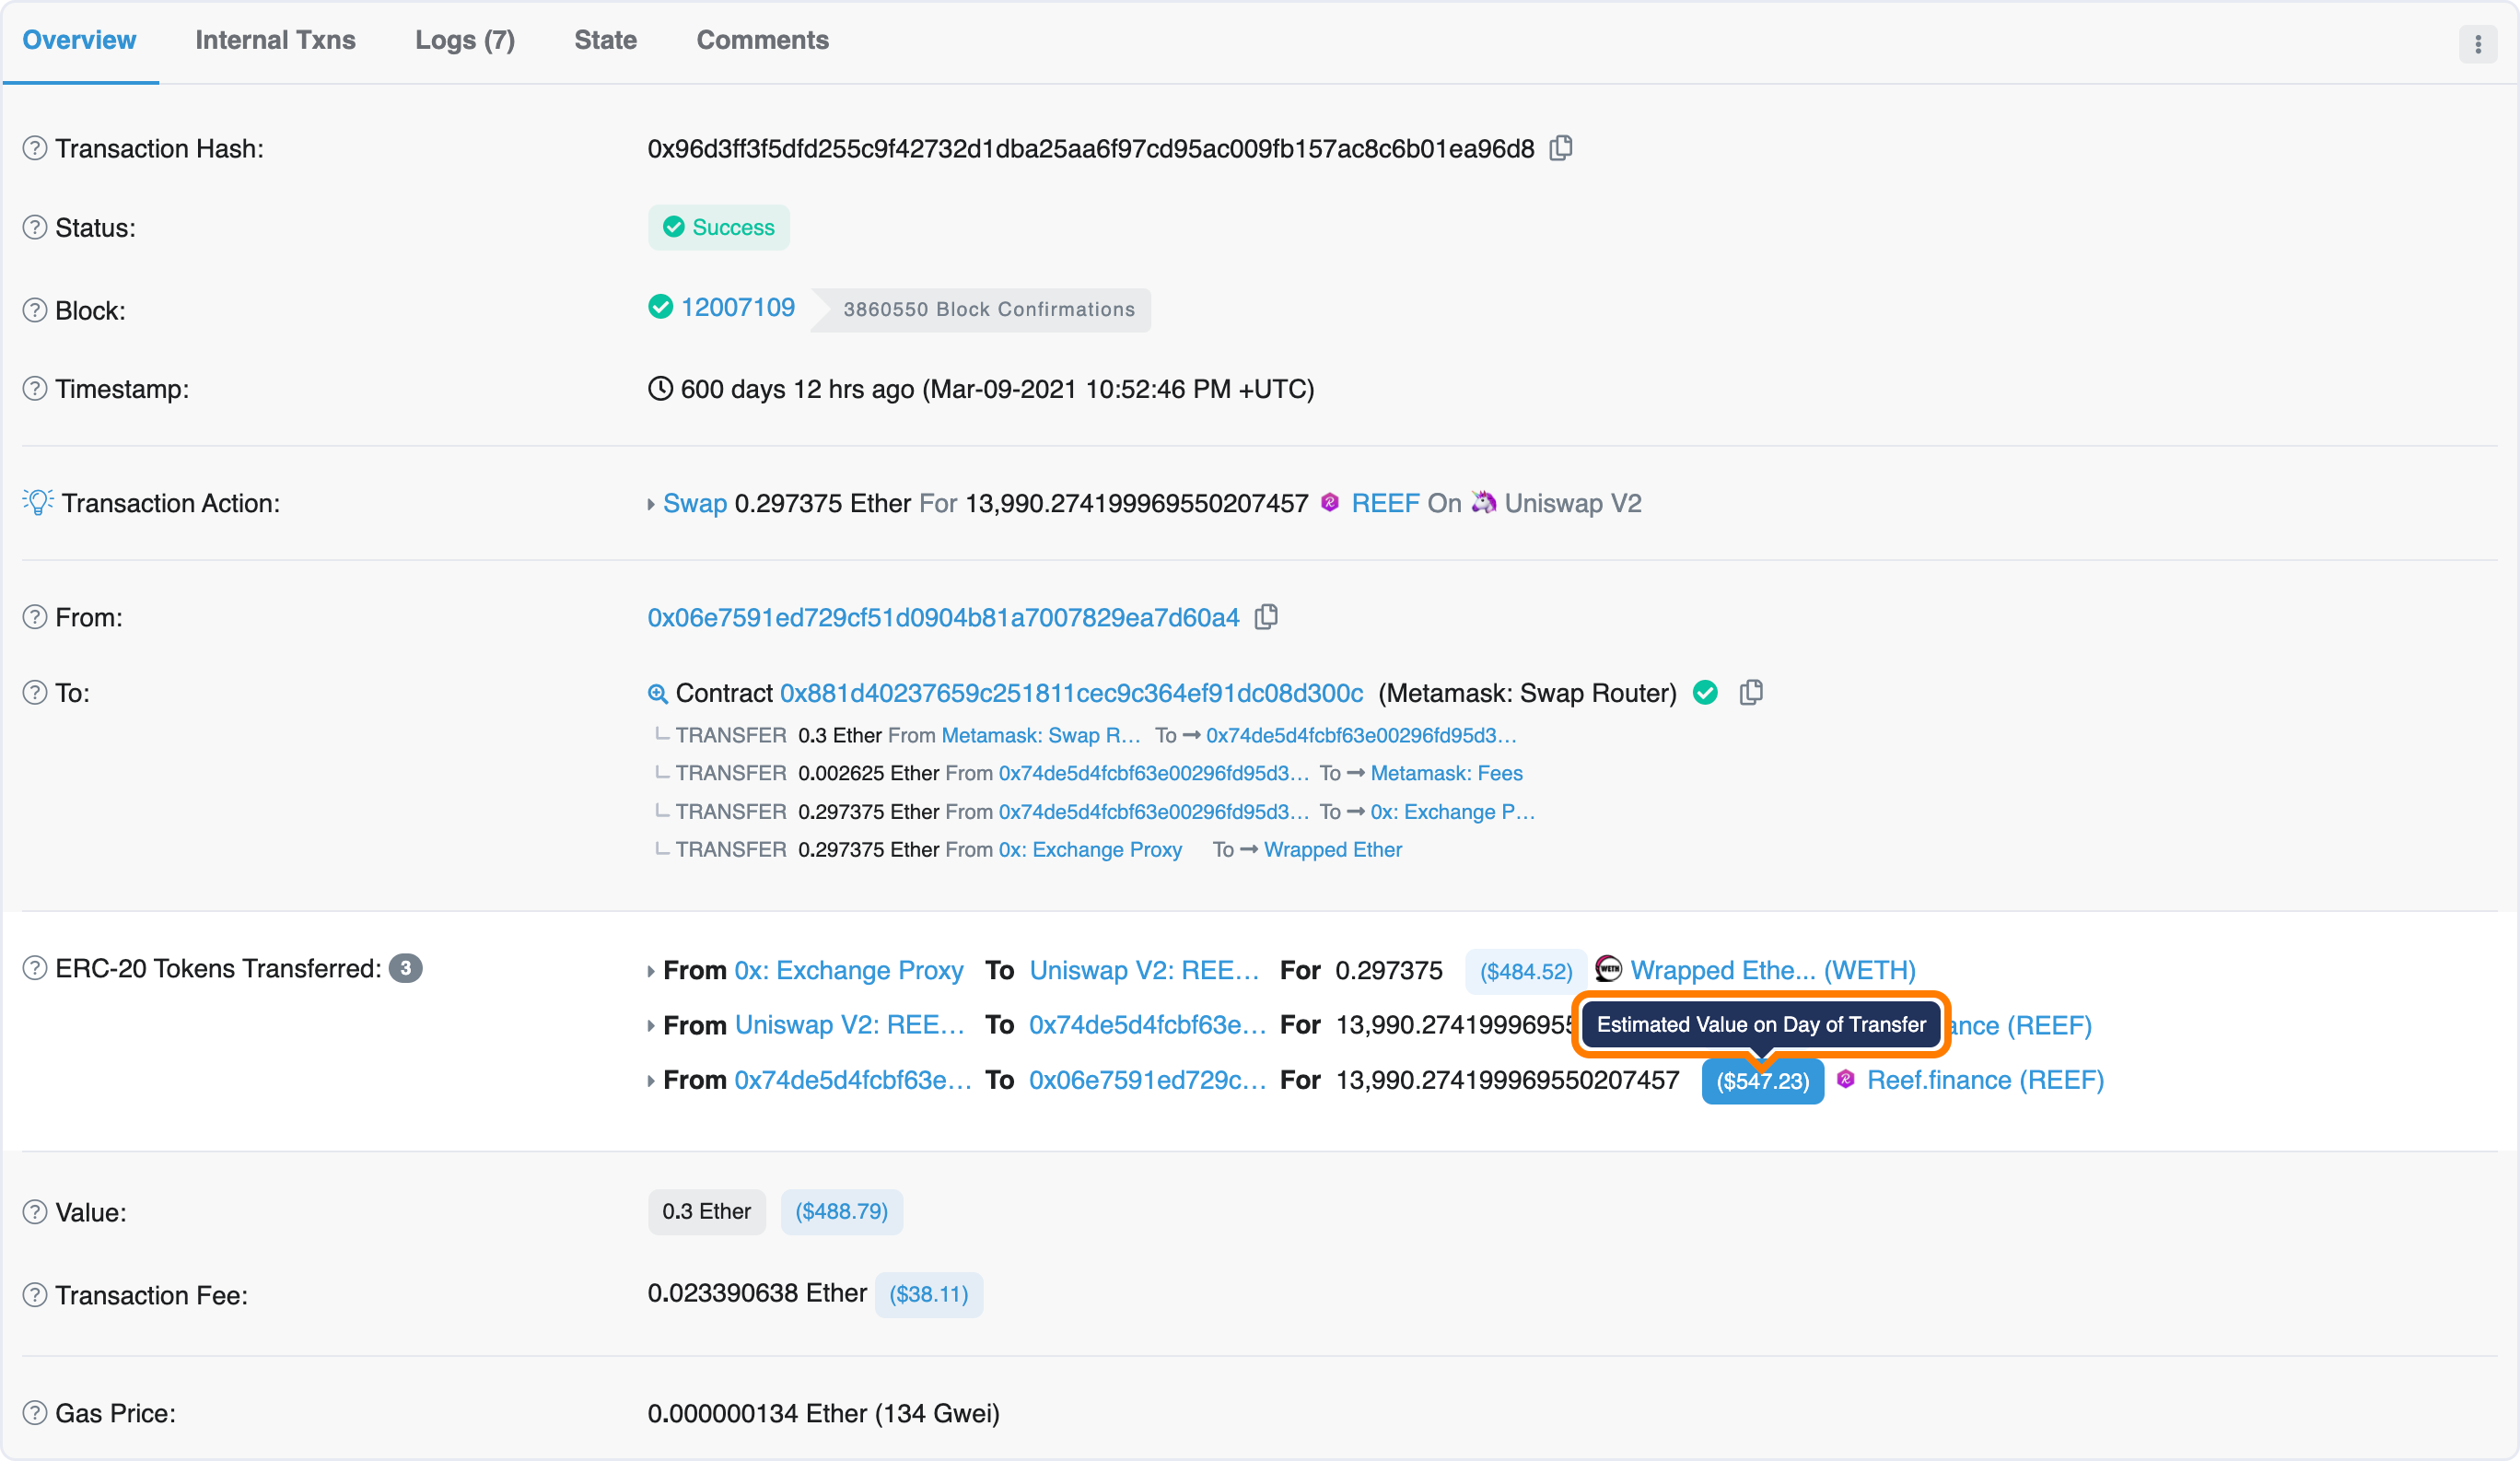Click the ($484.52) WETH value badge
This screenshot has width=2520, height=1461.
[1526, 971]
